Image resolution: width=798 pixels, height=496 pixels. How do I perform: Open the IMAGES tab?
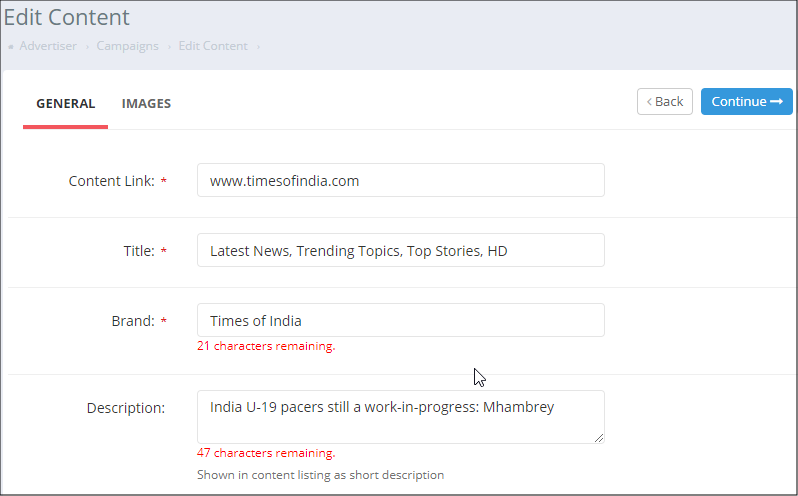click(146, 103)
